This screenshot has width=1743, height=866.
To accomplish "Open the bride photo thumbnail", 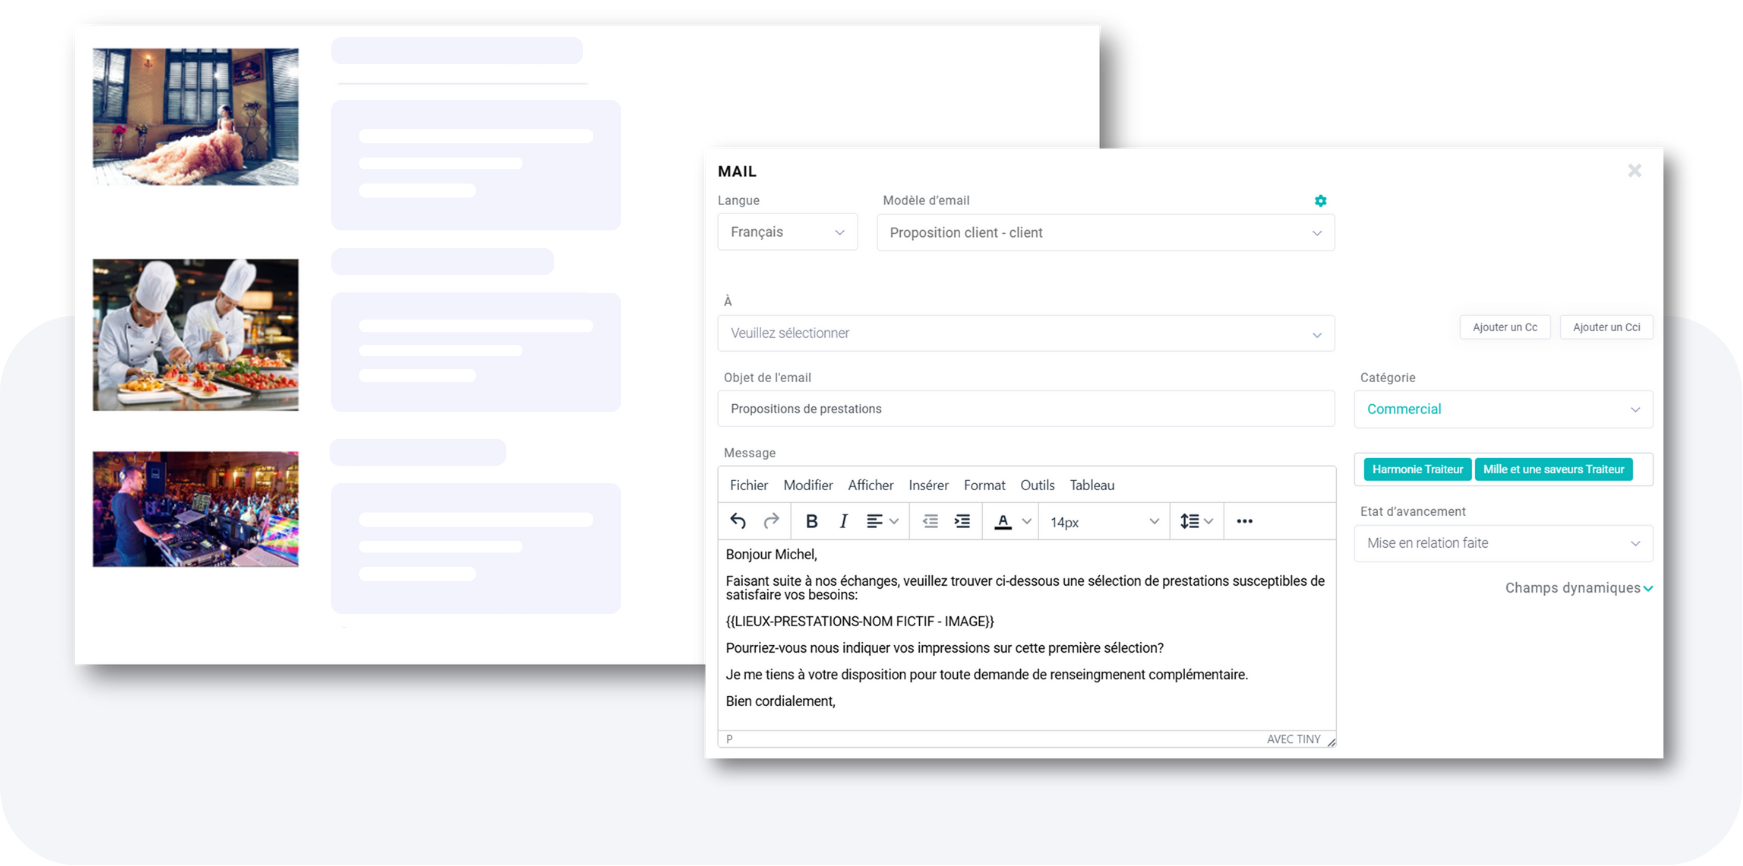I will [x=196, y=117].
